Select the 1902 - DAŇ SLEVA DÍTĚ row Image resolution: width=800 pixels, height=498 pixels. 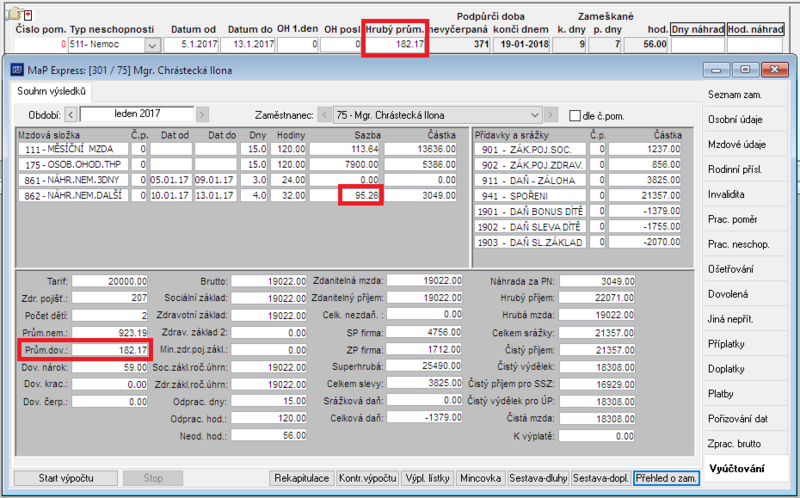pos(578,227)
